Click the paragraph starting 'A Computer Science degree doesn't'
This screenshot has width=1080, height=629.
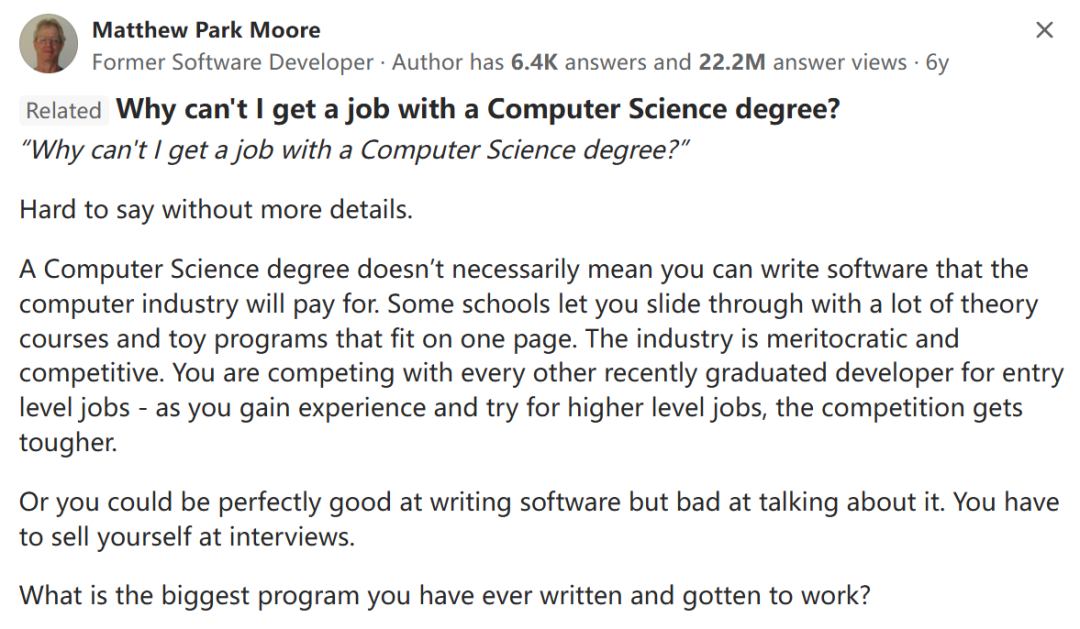pyautogui.click(x=541, y=355)
